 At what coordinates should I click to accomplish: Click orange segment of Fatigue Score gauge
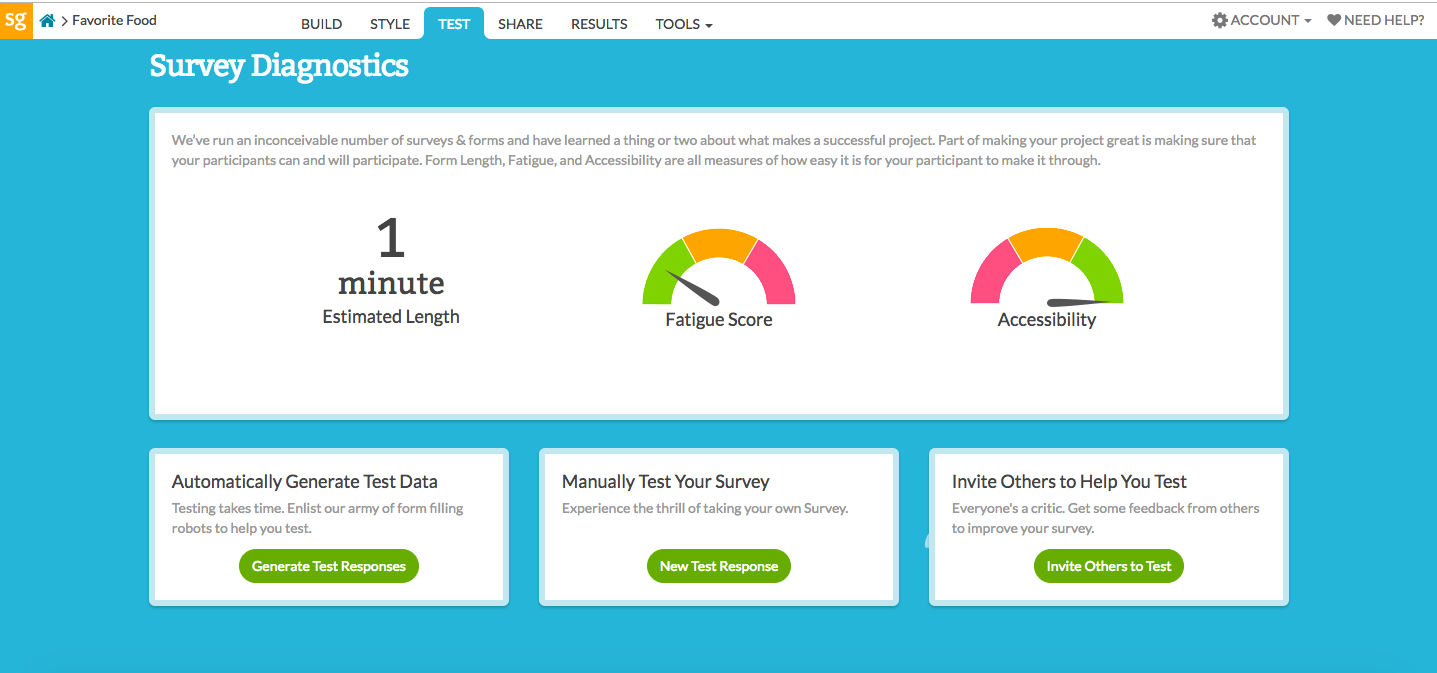719,244
